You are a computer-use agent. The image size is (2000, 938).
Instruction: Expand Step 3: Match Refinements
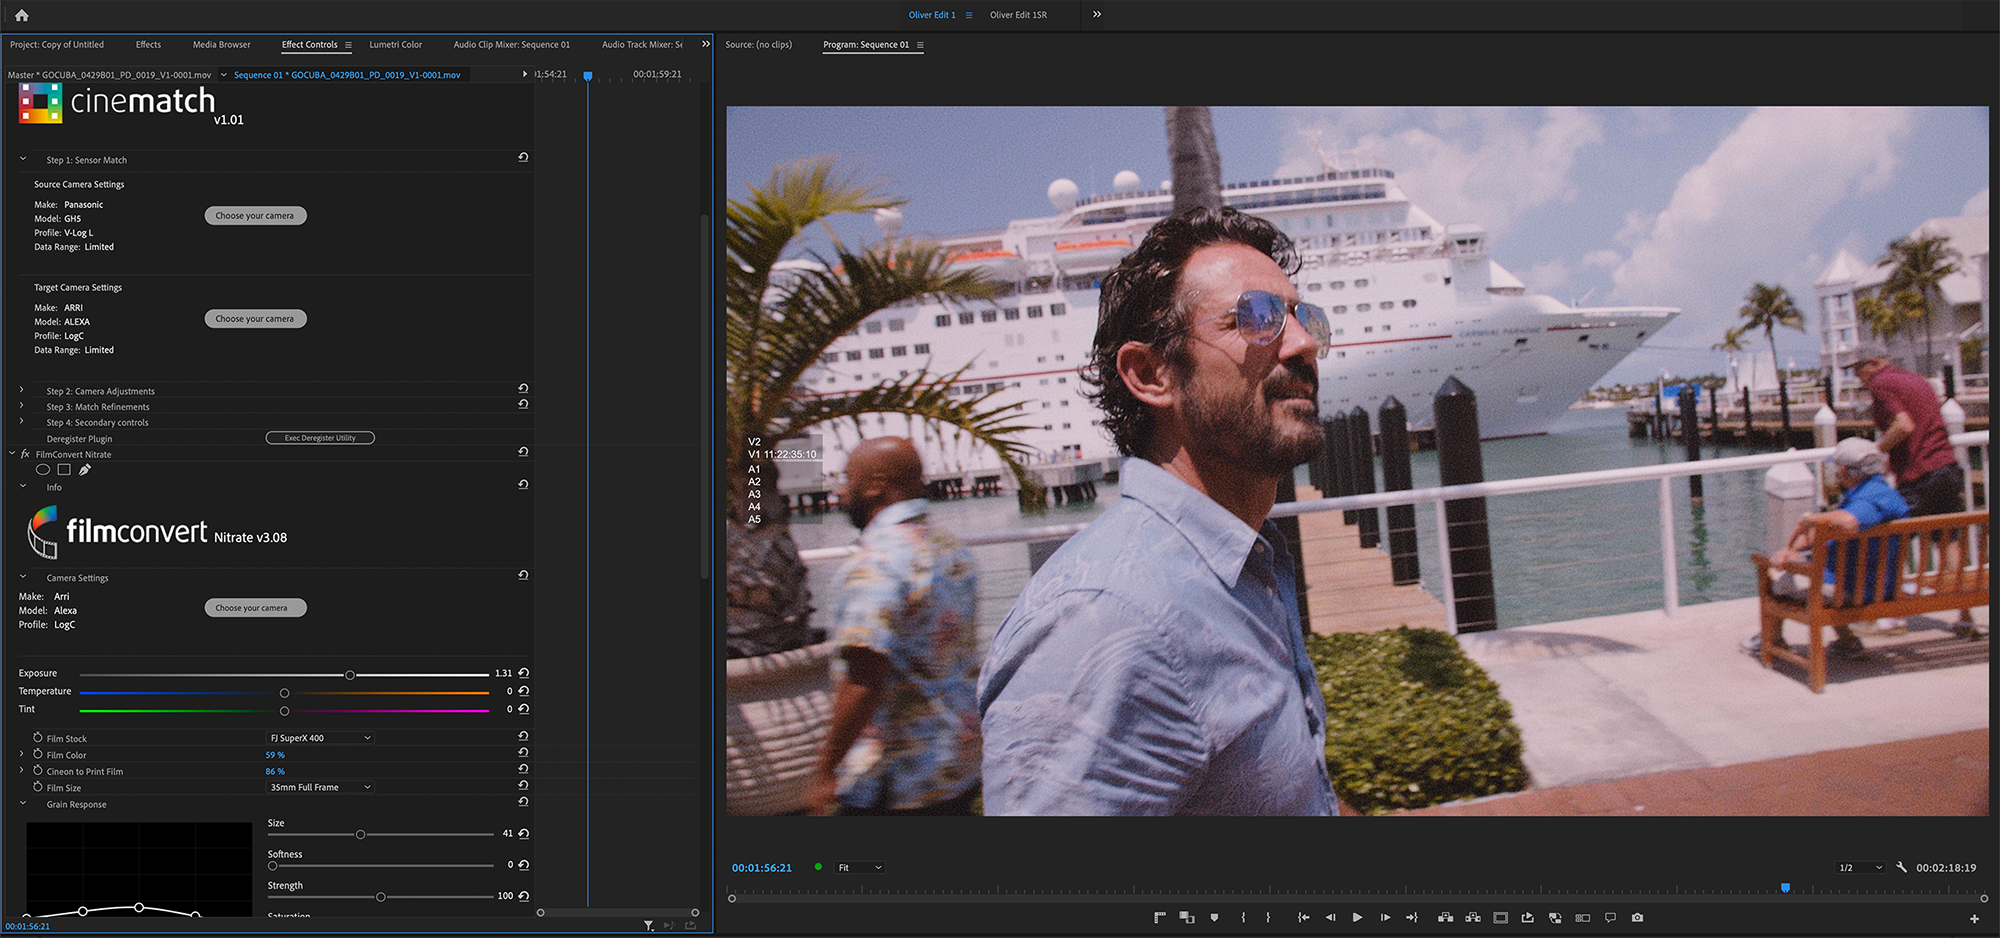pos(22,406)
